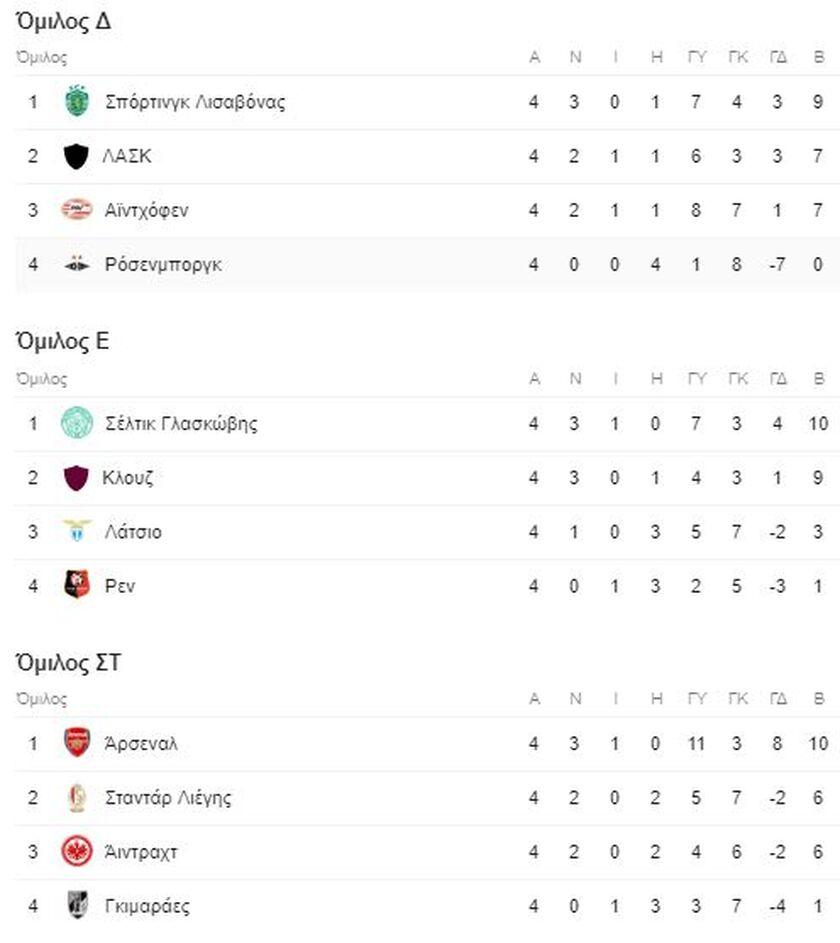This screenshot has height=943, width=840.
Task: Click the Rennes (Ρεν) red-black logo
Action: (x=76, y=585)
